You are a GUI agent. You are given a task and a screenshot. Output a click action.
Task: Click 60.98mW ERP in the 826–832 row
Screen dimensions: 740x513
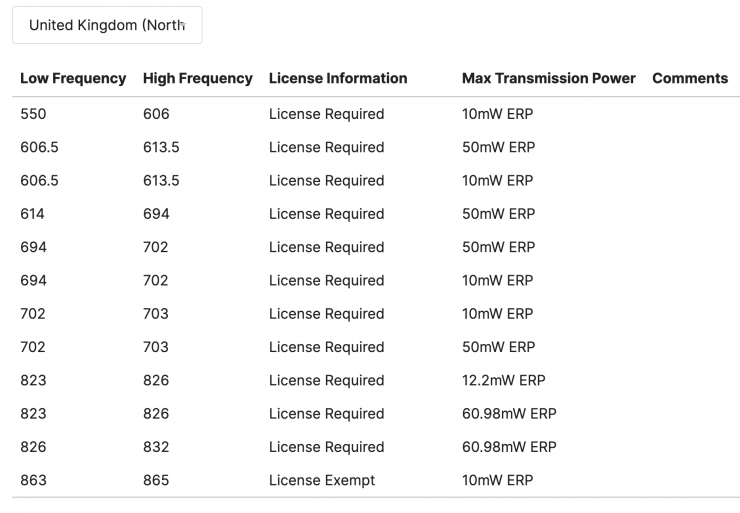click(x=509, y=447)
